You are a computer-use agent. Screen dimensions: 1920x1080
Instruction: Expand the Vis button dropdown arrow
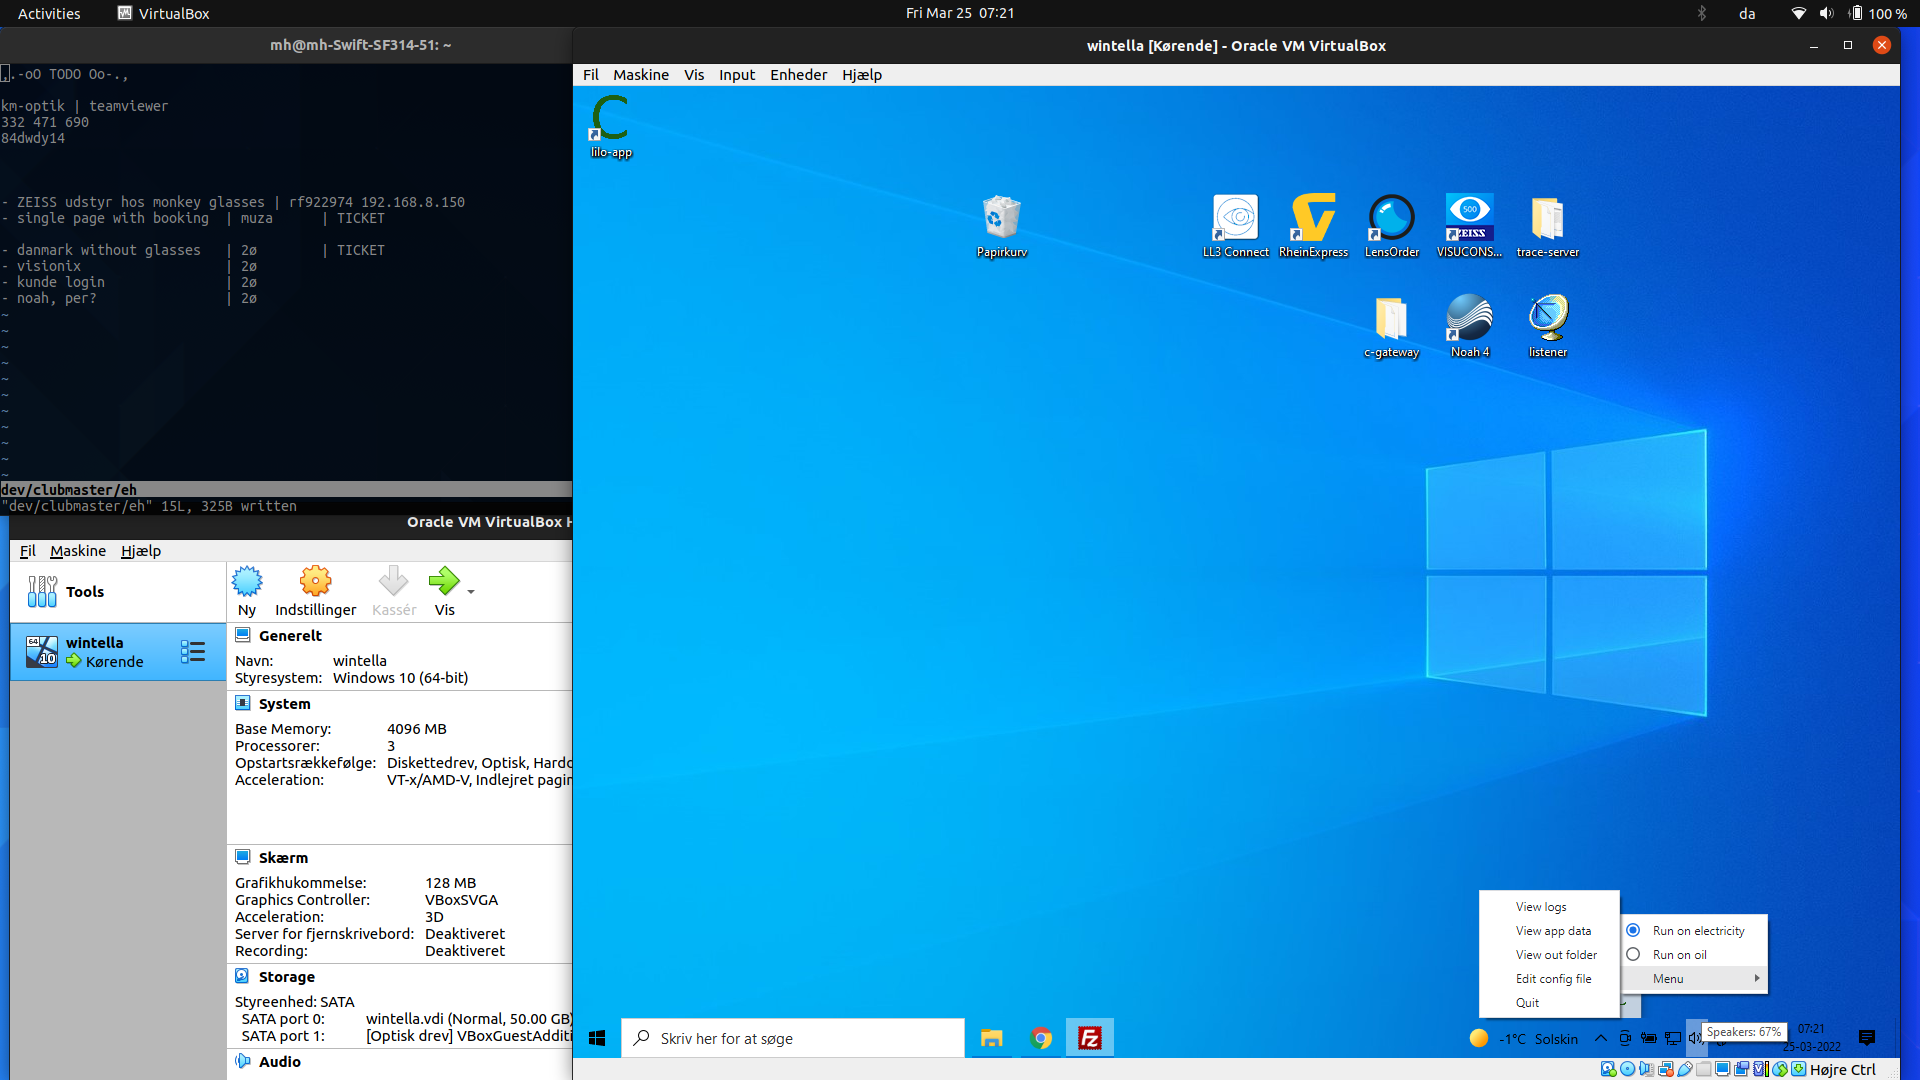pos(471,592)
